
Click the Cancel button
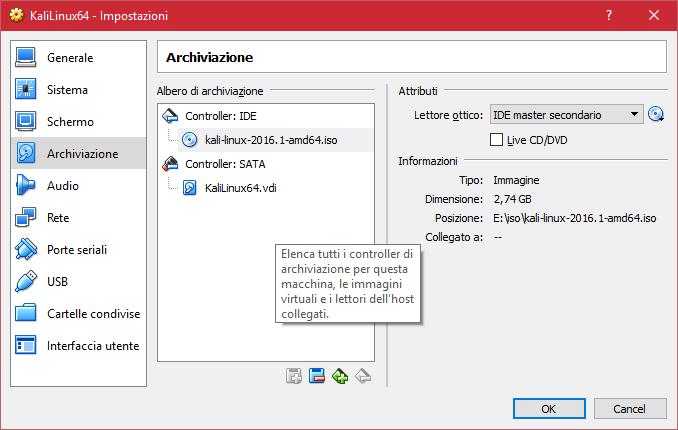(x=630, y=409)
